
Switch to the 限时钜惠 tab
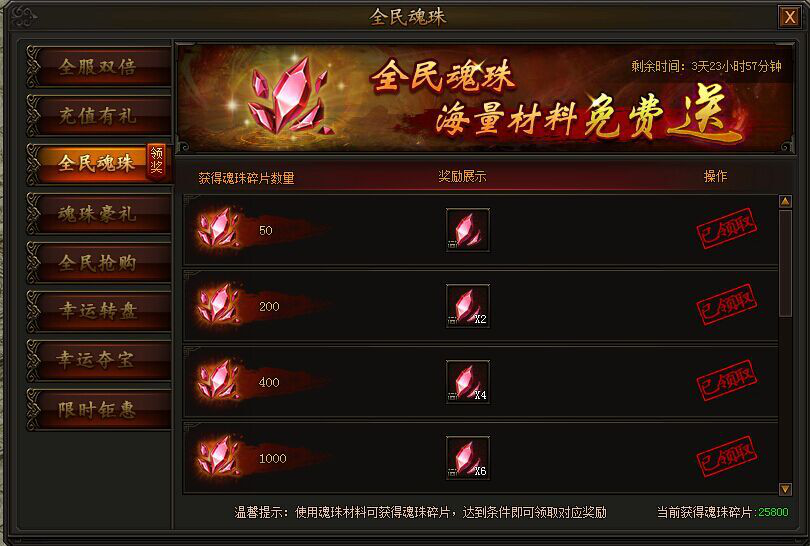coord(99,409)
